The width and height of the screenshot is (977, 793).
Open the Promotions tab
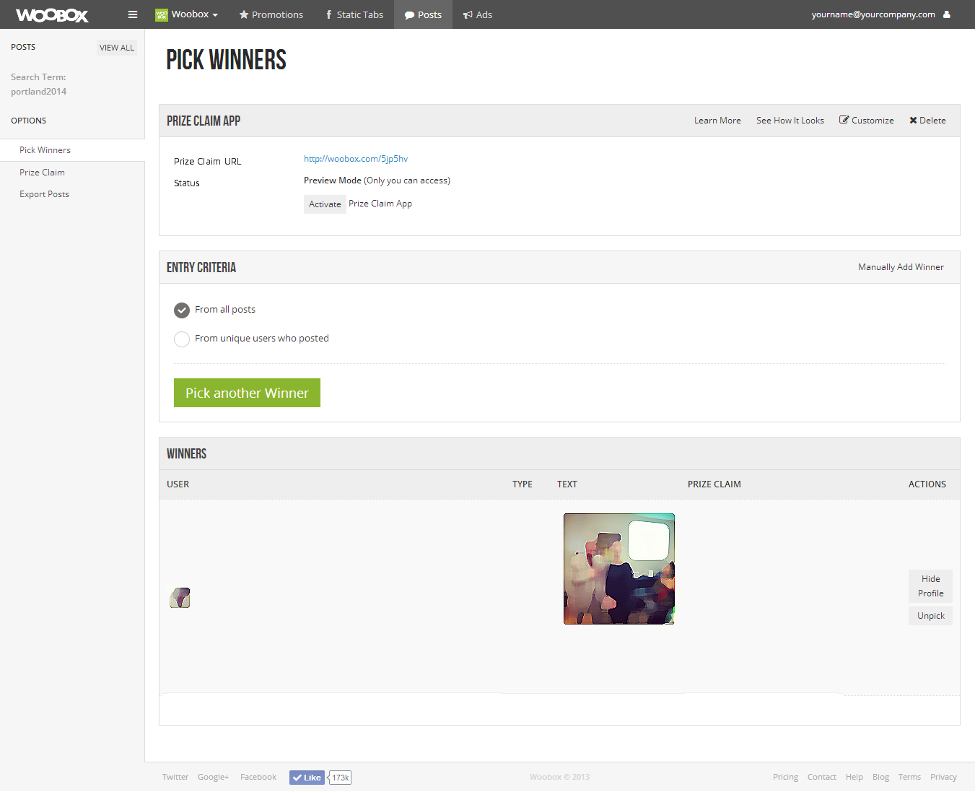tap(271, 15)
